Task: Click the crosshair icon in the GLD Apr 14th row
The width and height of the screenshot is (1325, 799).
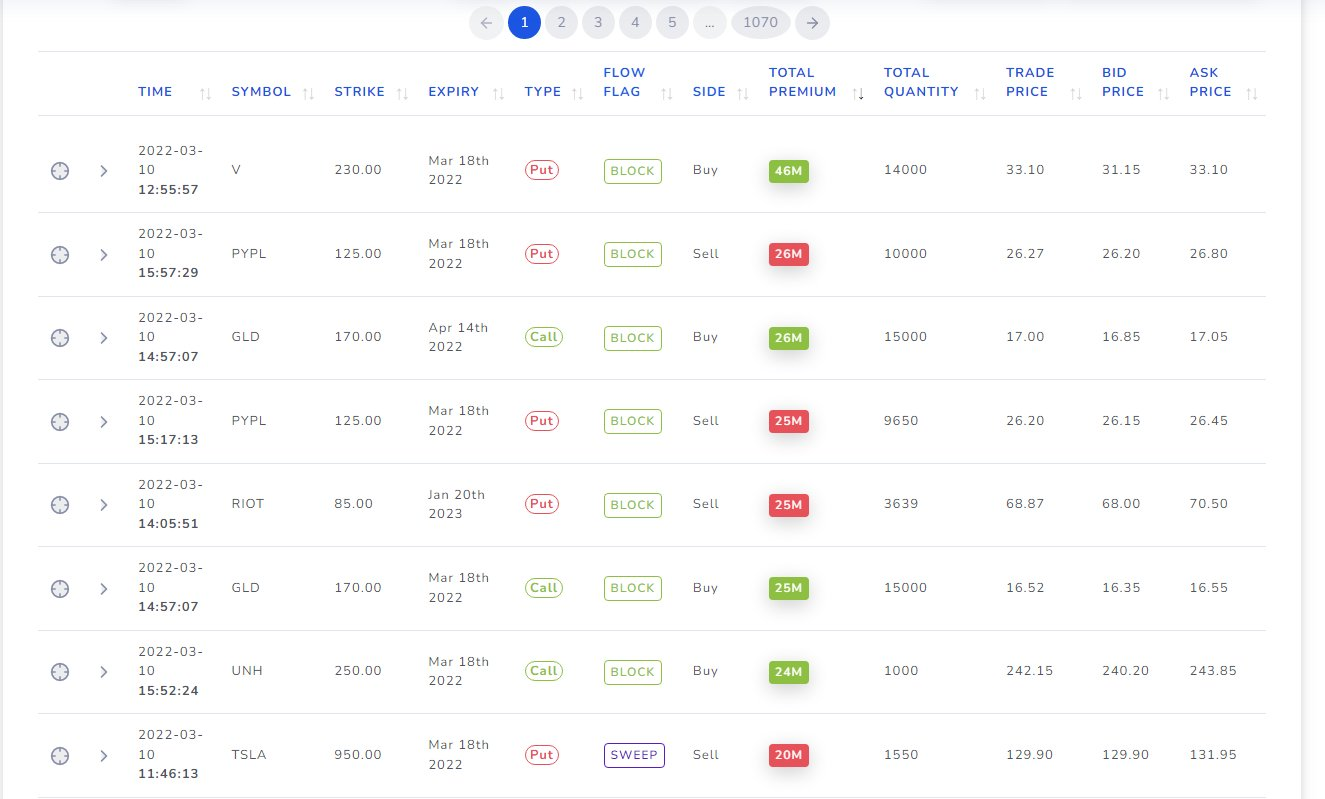Action: [60, 338]
